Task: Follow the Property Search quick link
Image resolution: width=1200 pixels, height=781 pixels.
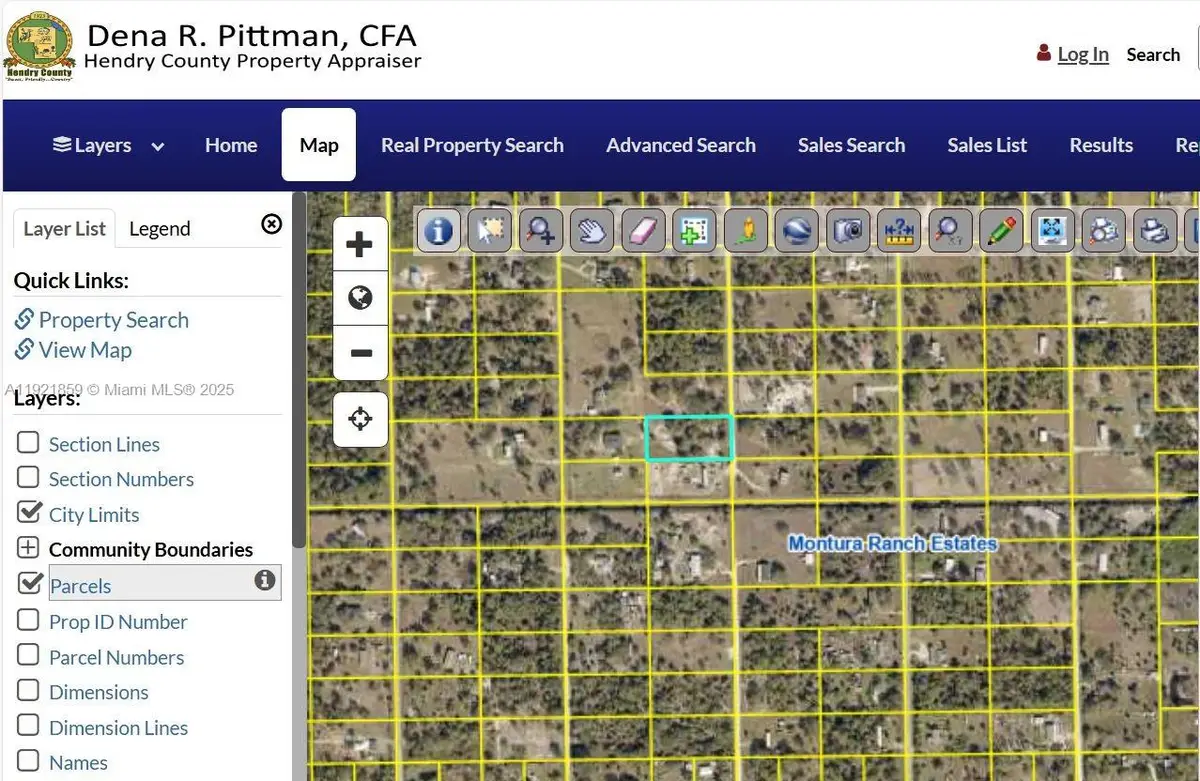Action: pos(113,319)
